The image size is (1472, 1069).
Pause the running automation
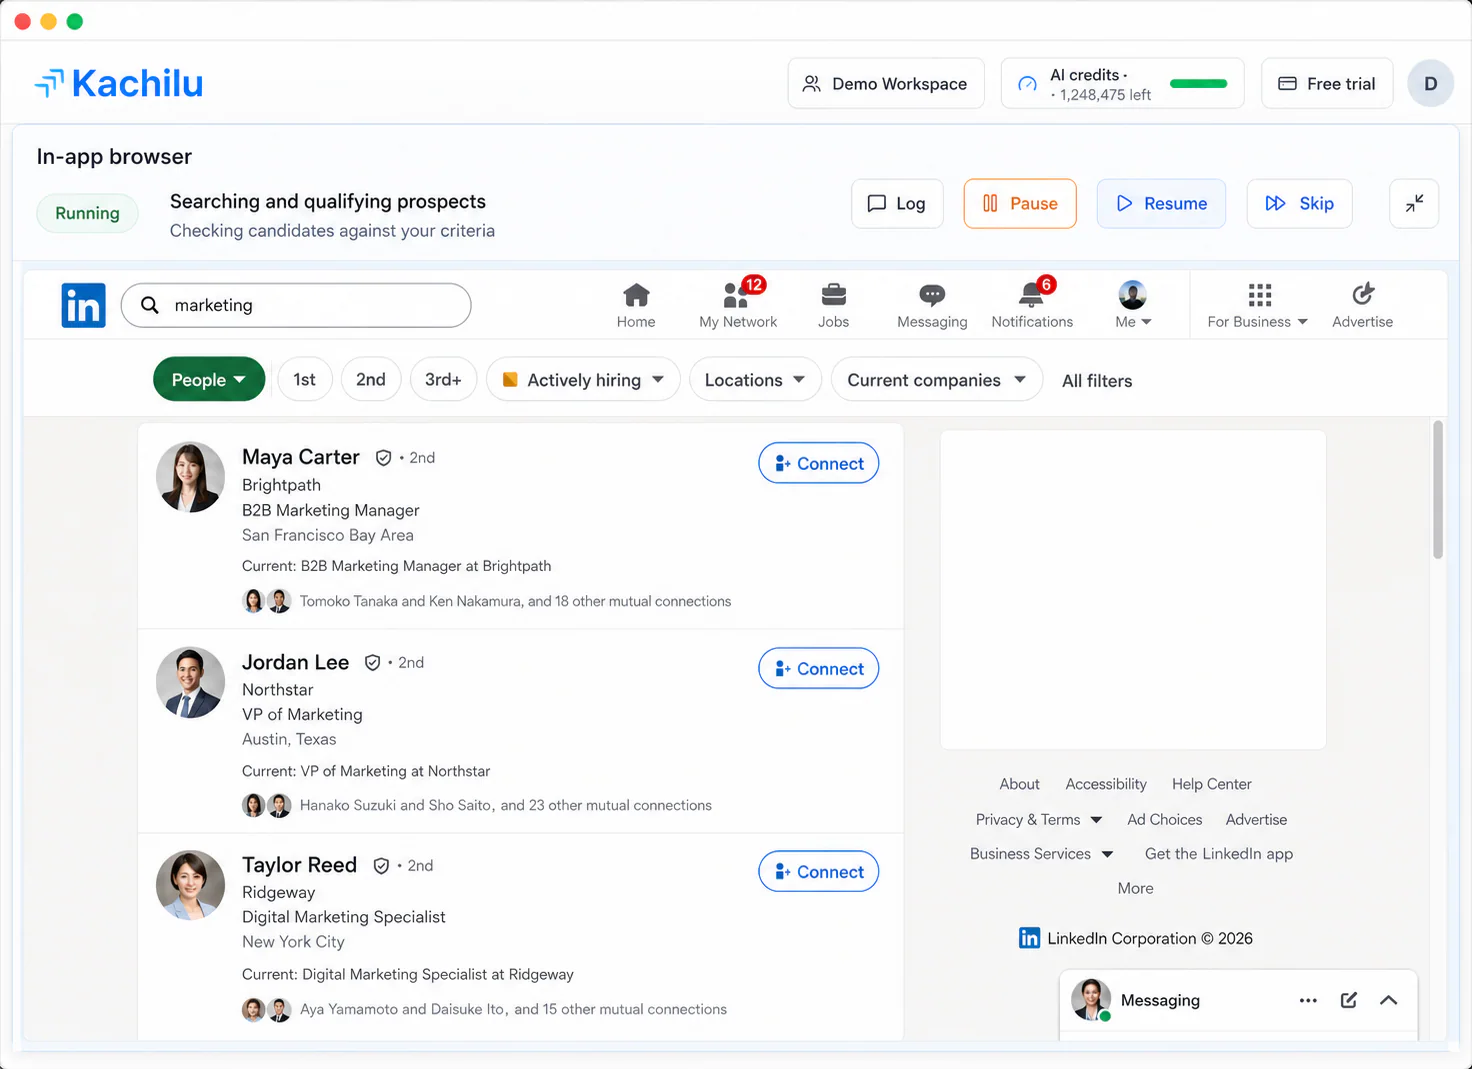click(1020, 204)
